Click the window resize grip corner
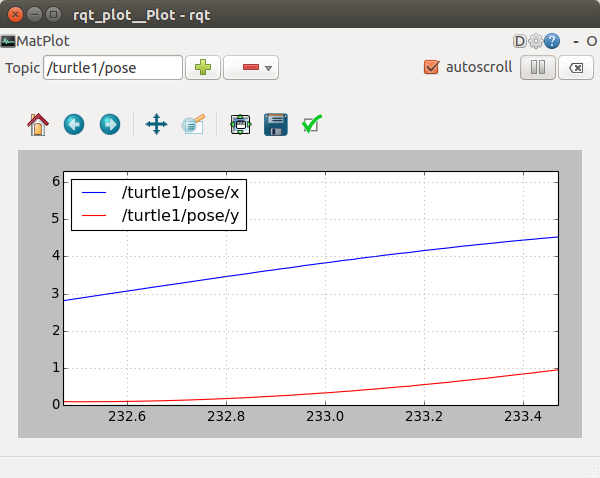600x478 pixels. (x=594, y=472)
